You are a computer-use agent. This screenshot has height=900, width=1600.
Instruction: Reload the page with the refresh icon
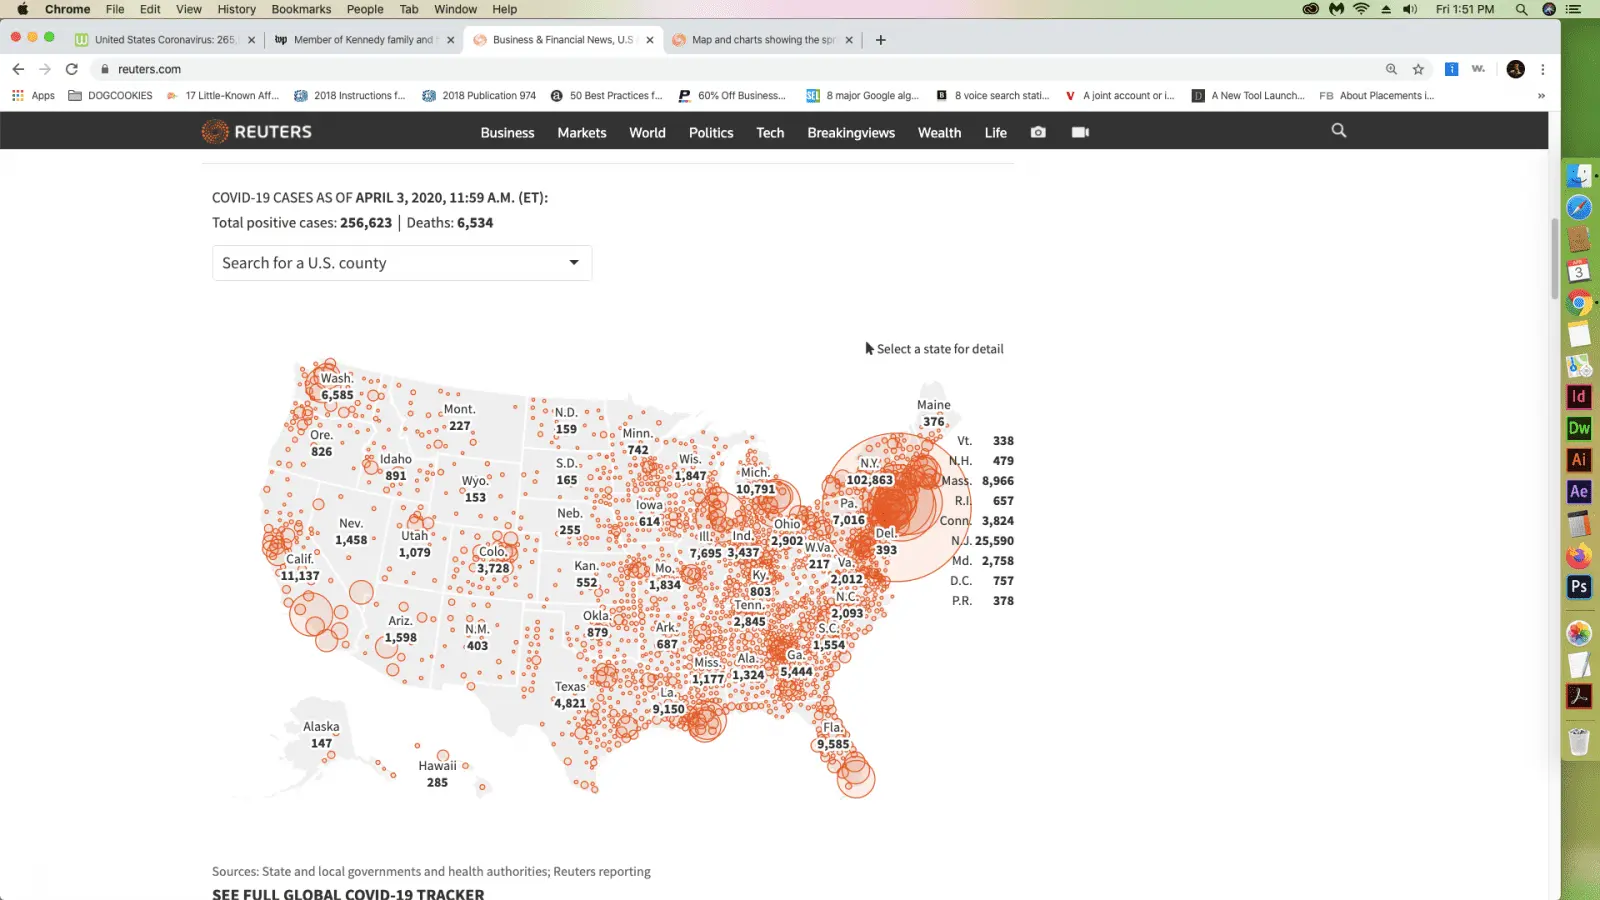click(x=72, y=69)
